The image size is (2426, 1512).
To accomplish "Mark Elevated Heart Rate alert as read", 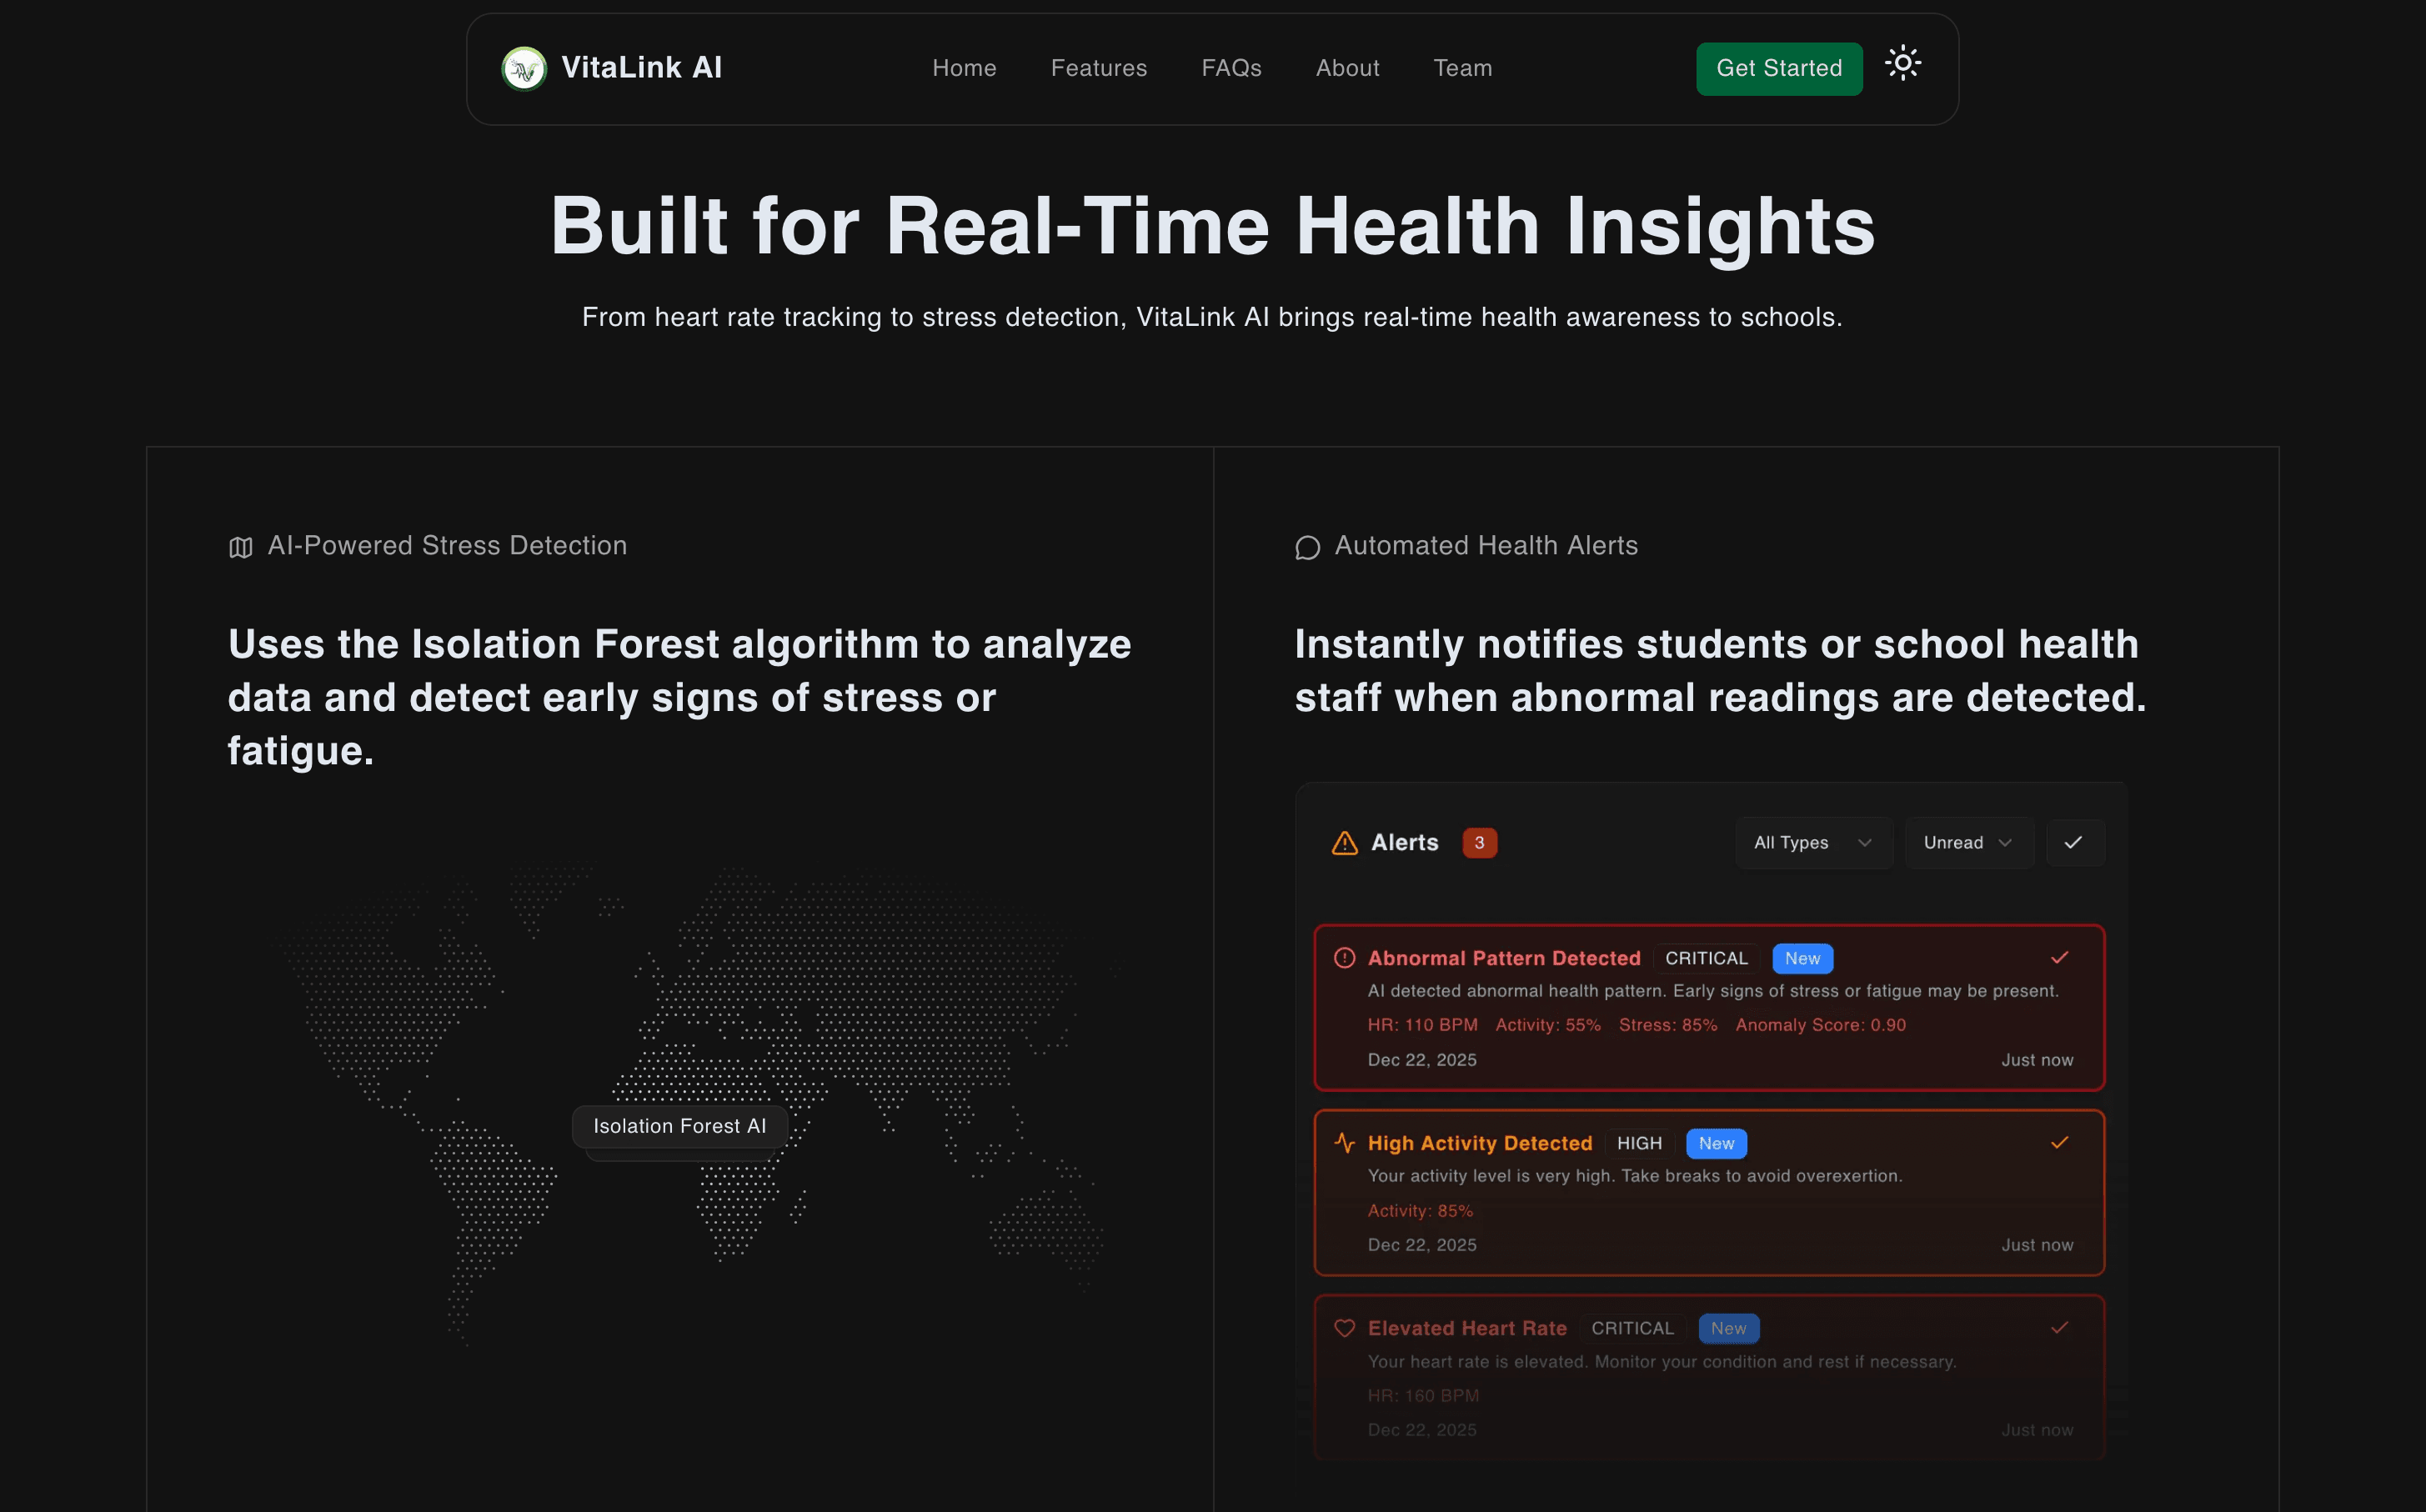I will pos(2059,1328).
